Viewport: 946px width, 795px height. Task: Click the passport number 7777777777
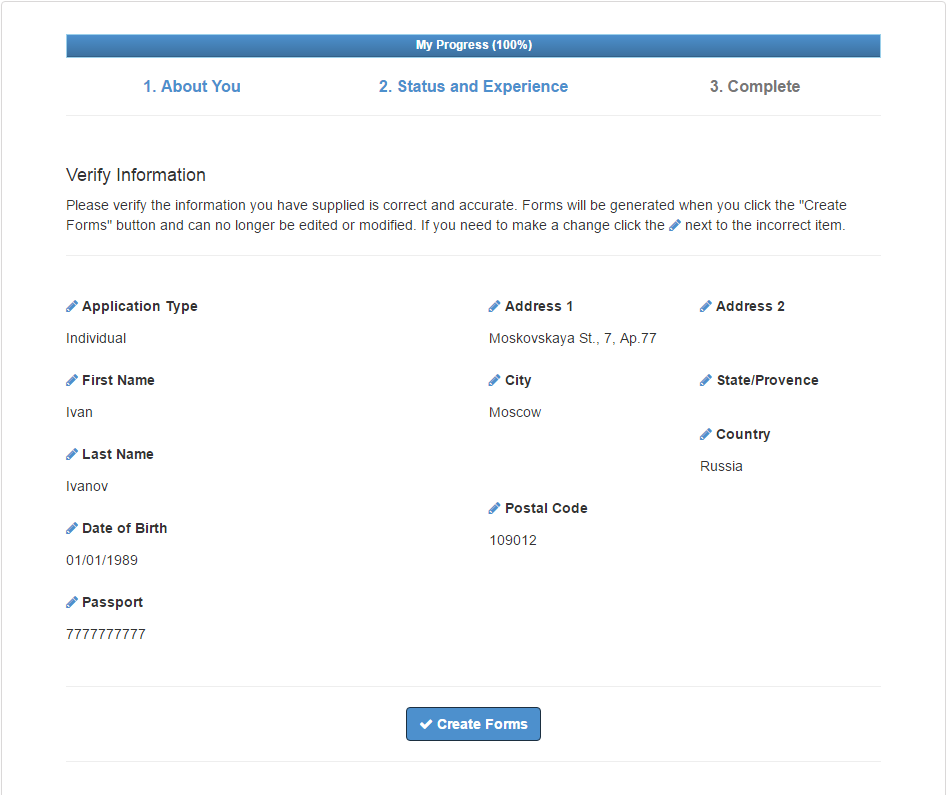pyautogui.click(x=106, y=634)
